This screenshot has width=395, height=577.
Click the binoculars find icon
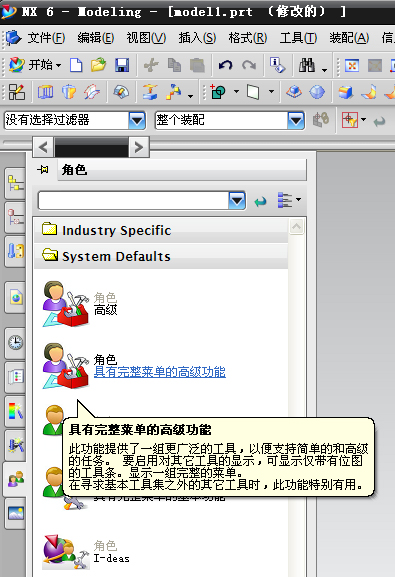(307, 66)
